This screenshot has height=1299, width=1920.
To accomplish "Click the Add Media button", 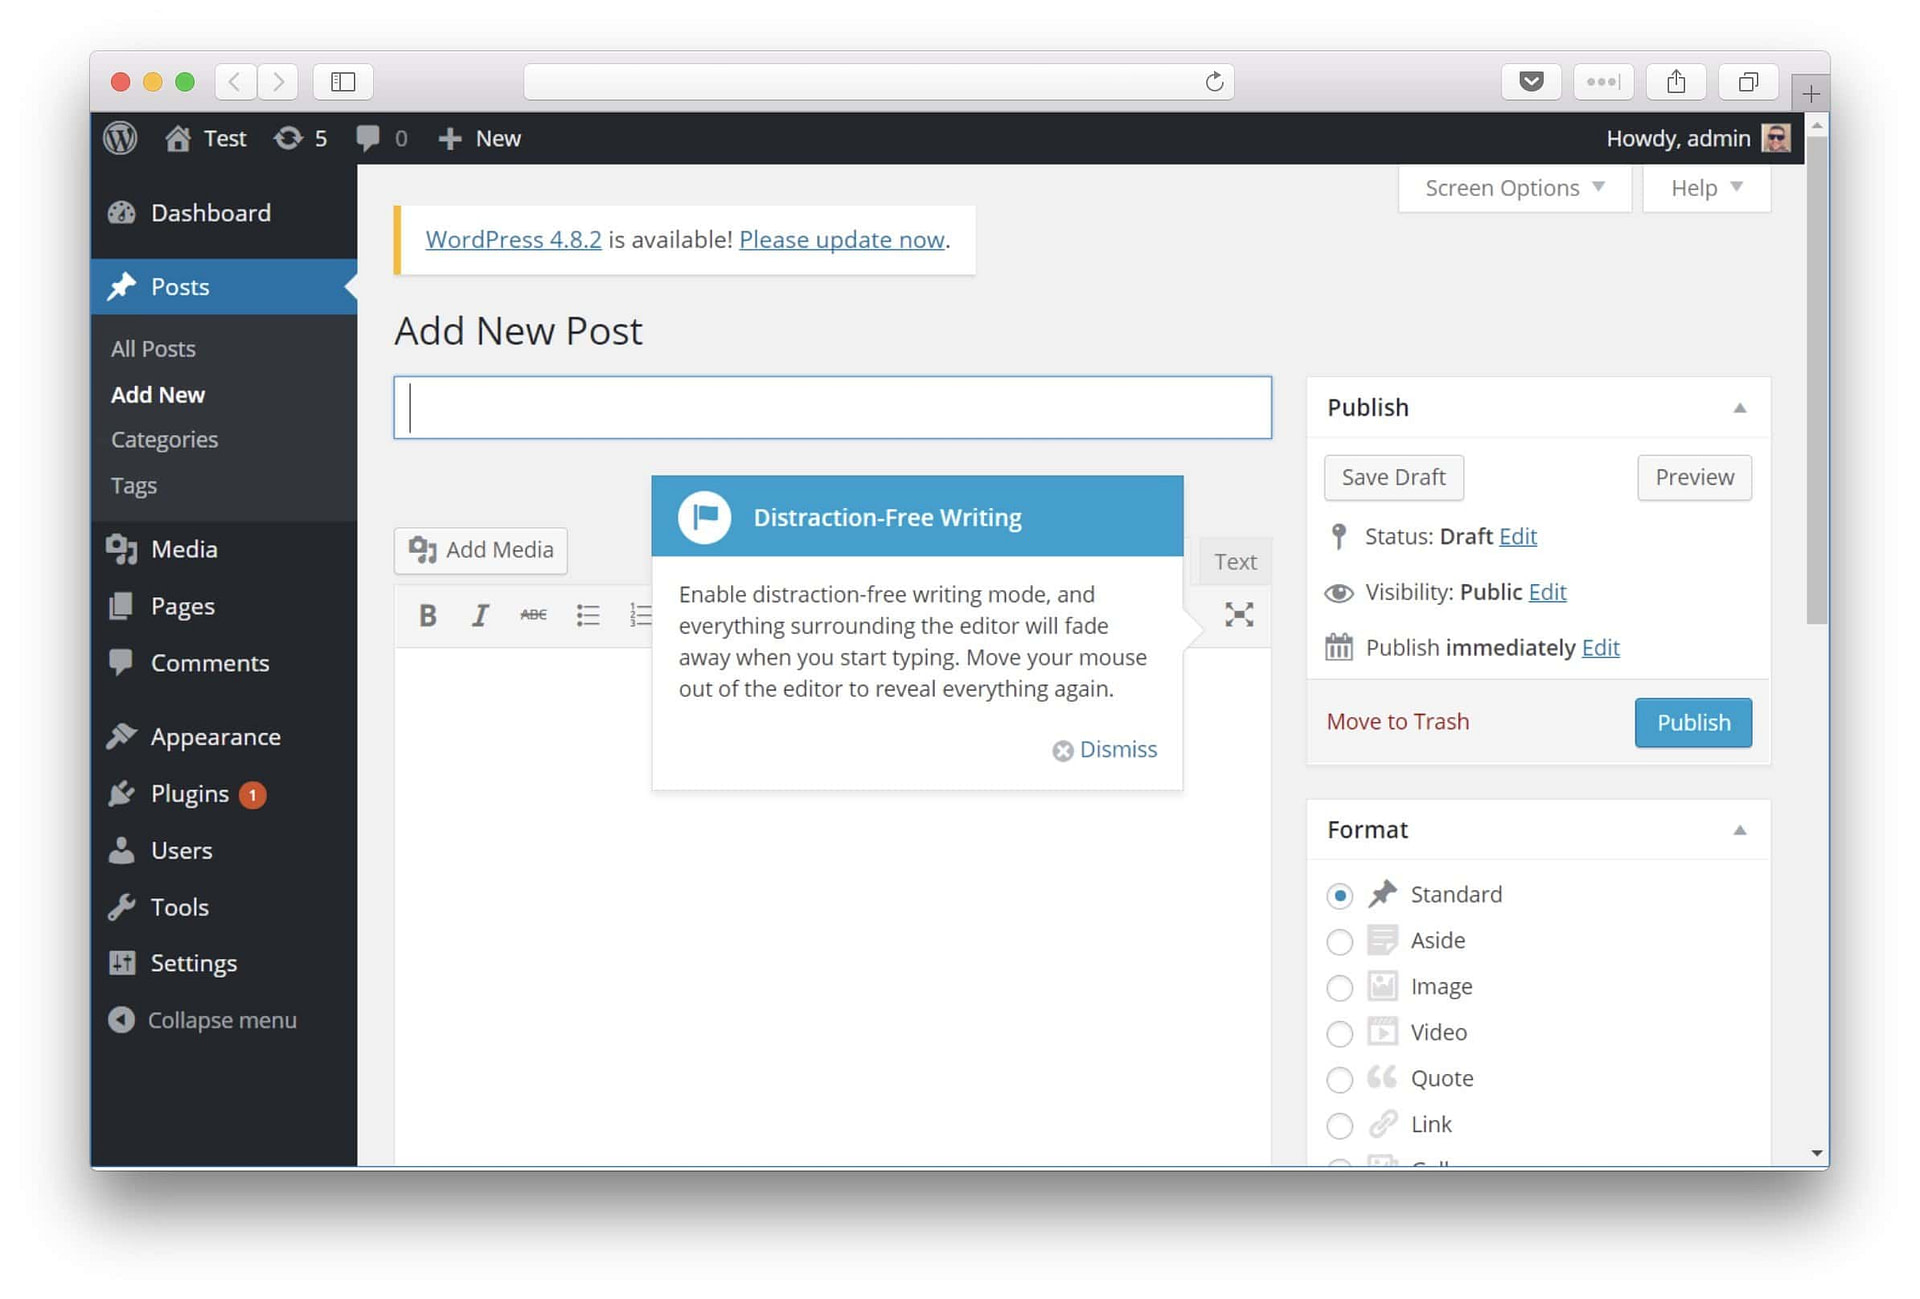I will pos(481,550).
